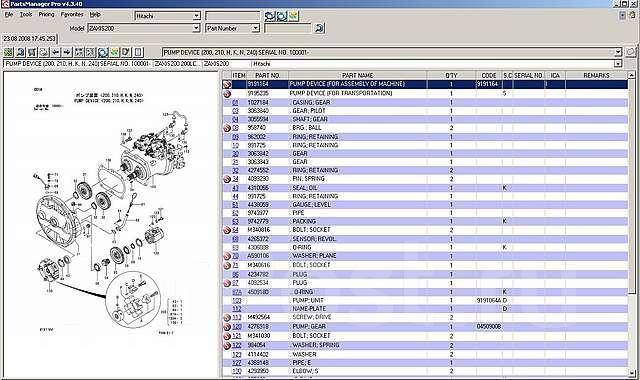
Task: Click scrollbar down arrow of parts list
Action: pos(631,373)
